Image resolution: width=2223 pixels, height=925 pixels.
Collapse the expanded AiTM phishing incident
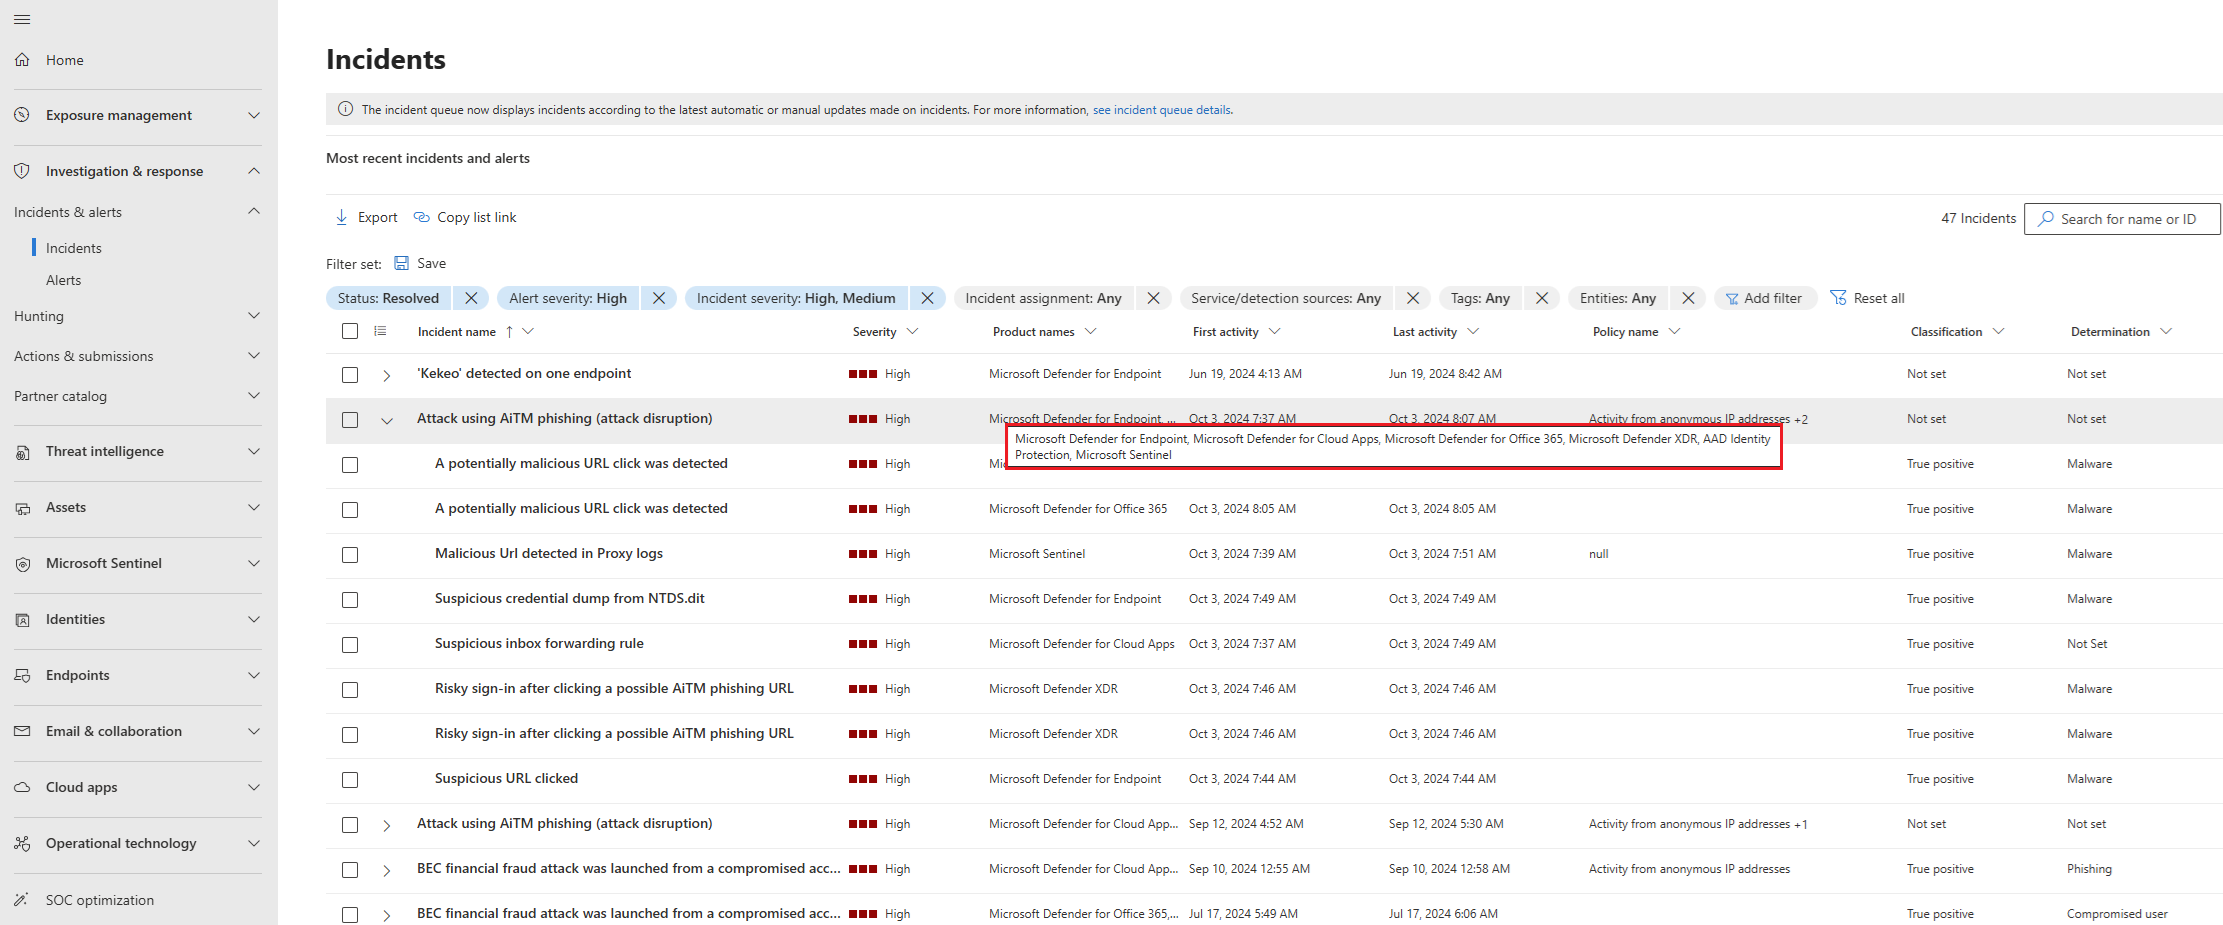pyautogui.click(x=387, y=420)
